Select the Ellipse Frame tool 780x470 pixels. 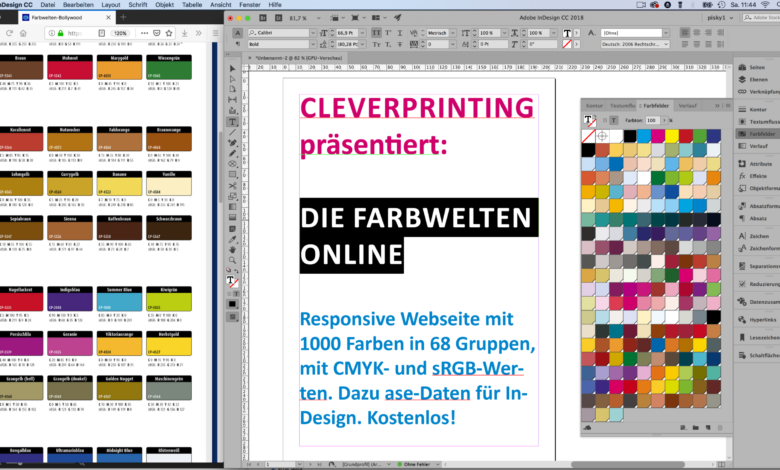[x=232, y=164]
